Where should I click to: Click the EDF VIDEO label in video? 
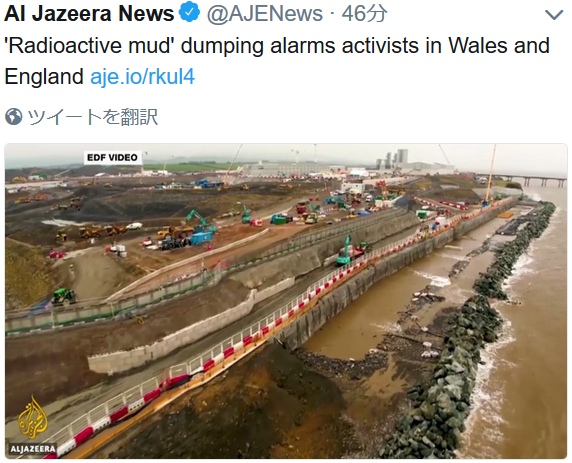pos(112,158)
